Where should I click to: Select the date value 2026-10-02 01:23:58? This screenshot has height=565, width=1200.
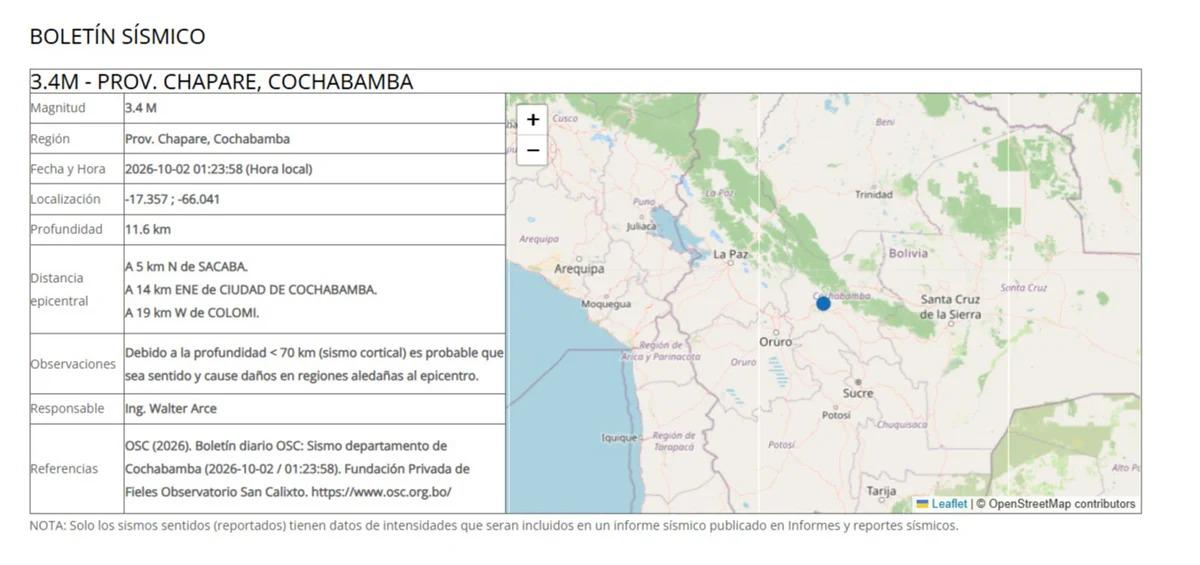(x=184, y=169)
